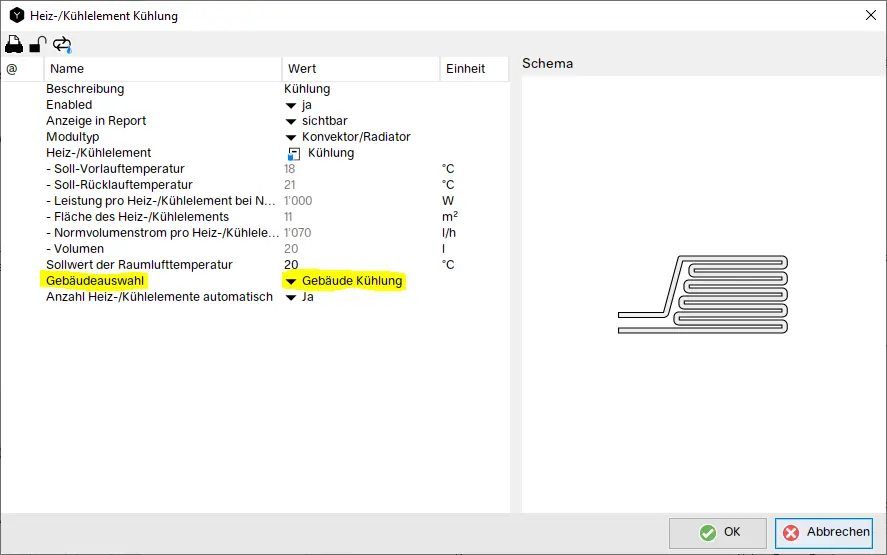Click the green checkmark icon on OK
Image resolution: width=887 pixels, height=555 pixels.
pyautogui.click(x=708, y=532)
